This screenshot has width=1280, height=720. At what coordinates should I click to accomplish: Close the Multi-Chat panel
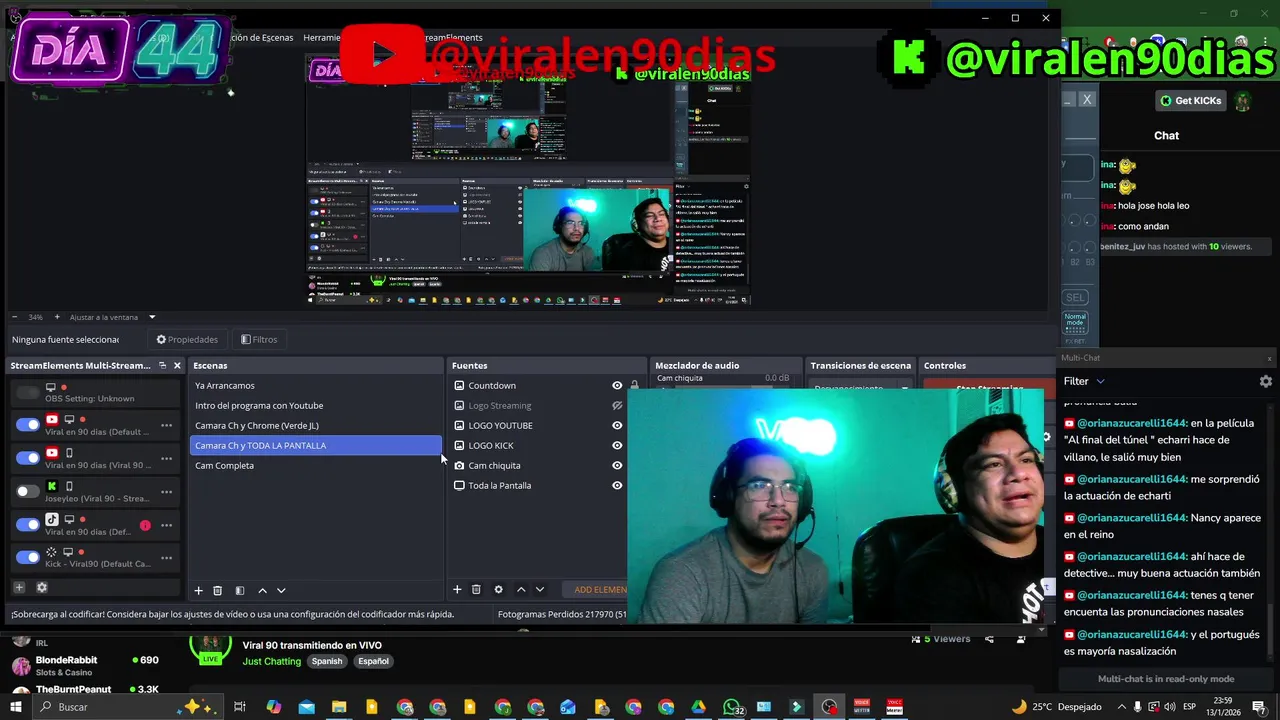tap(1269, 358)
